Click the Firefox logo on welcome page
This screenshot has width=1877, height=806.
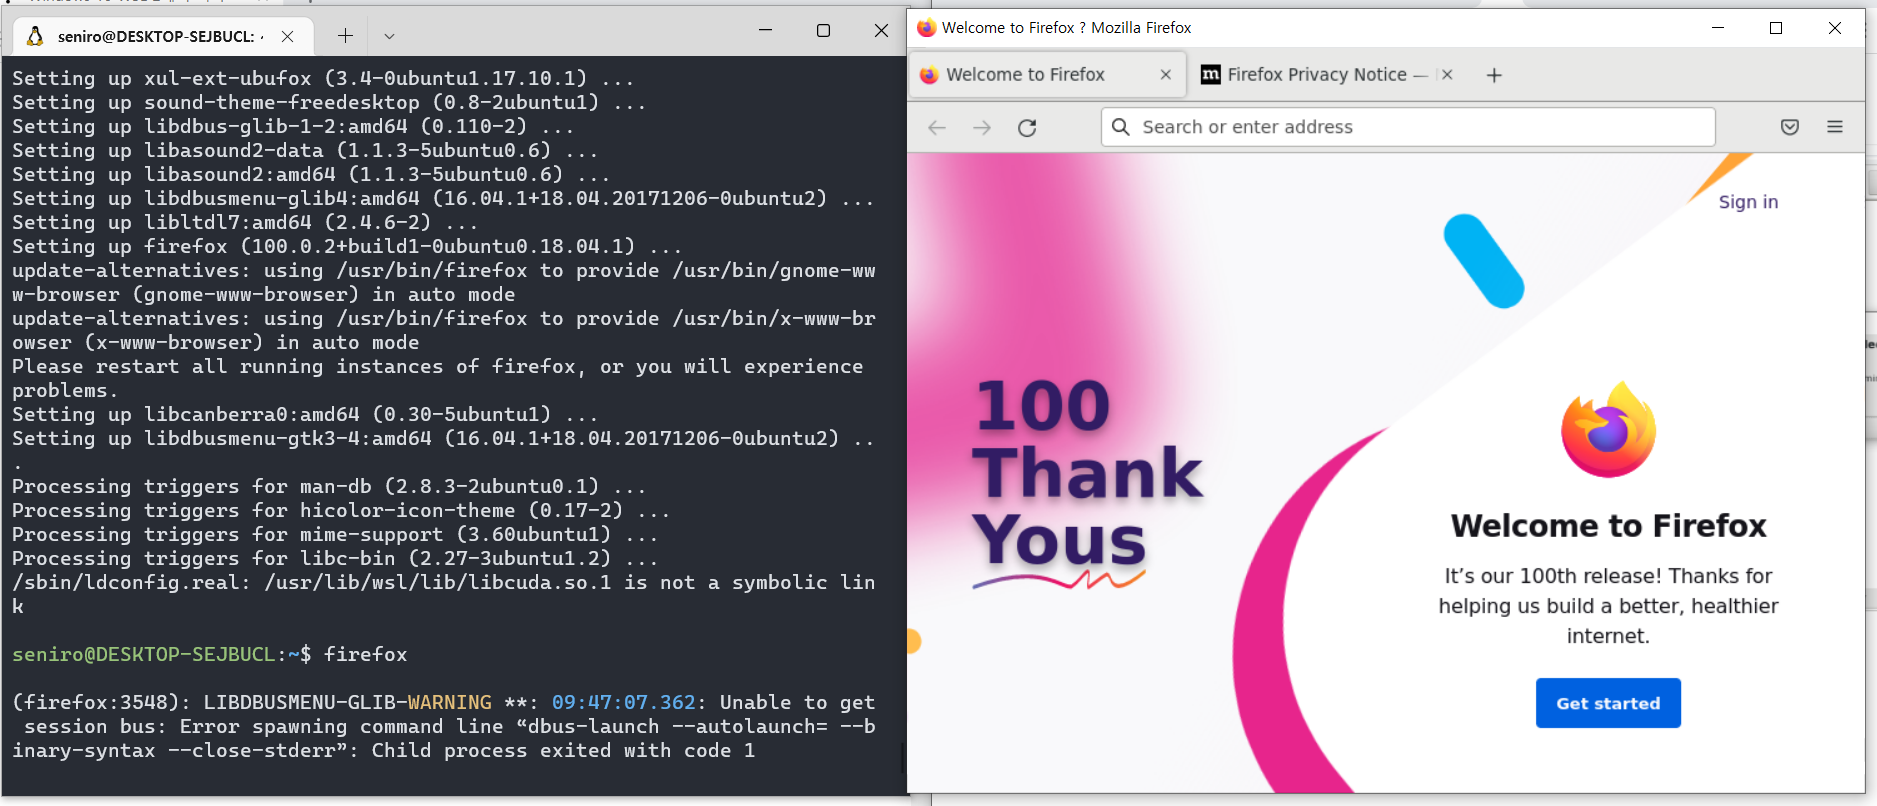pyautogui.click(x=1608, y=430)
